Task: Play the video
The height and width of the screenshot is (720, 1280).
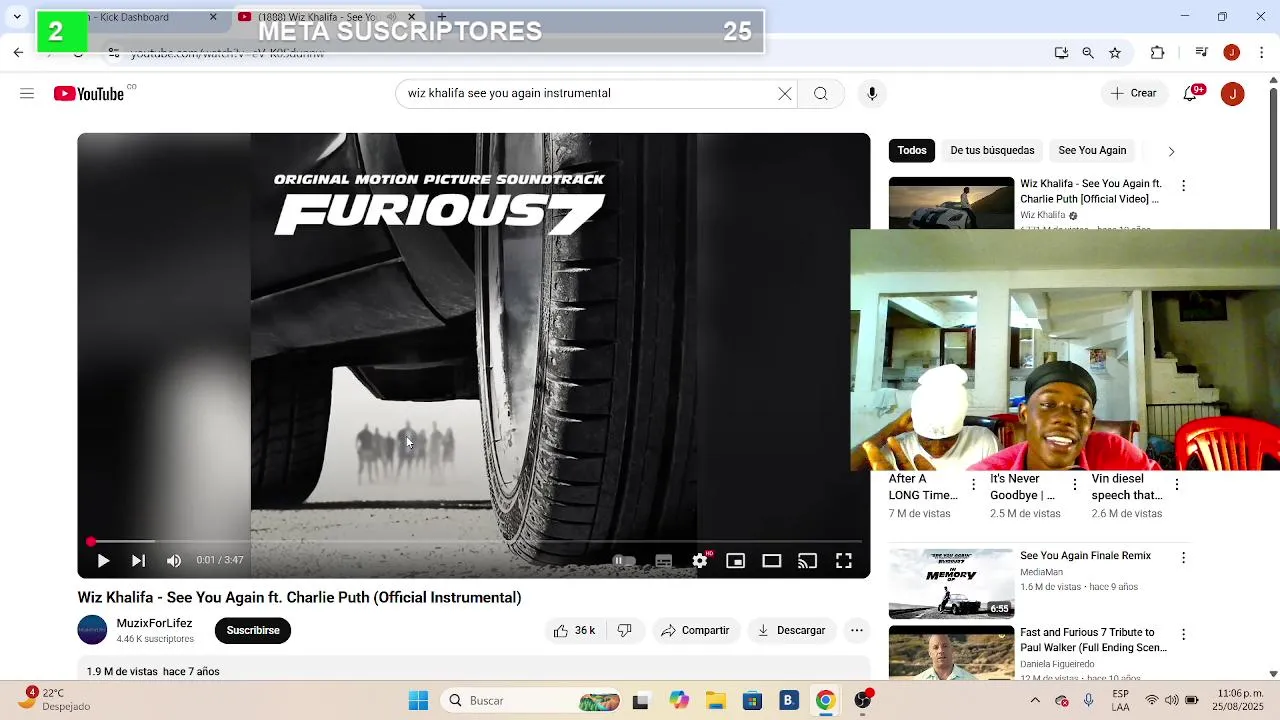Action: point(103,561)
